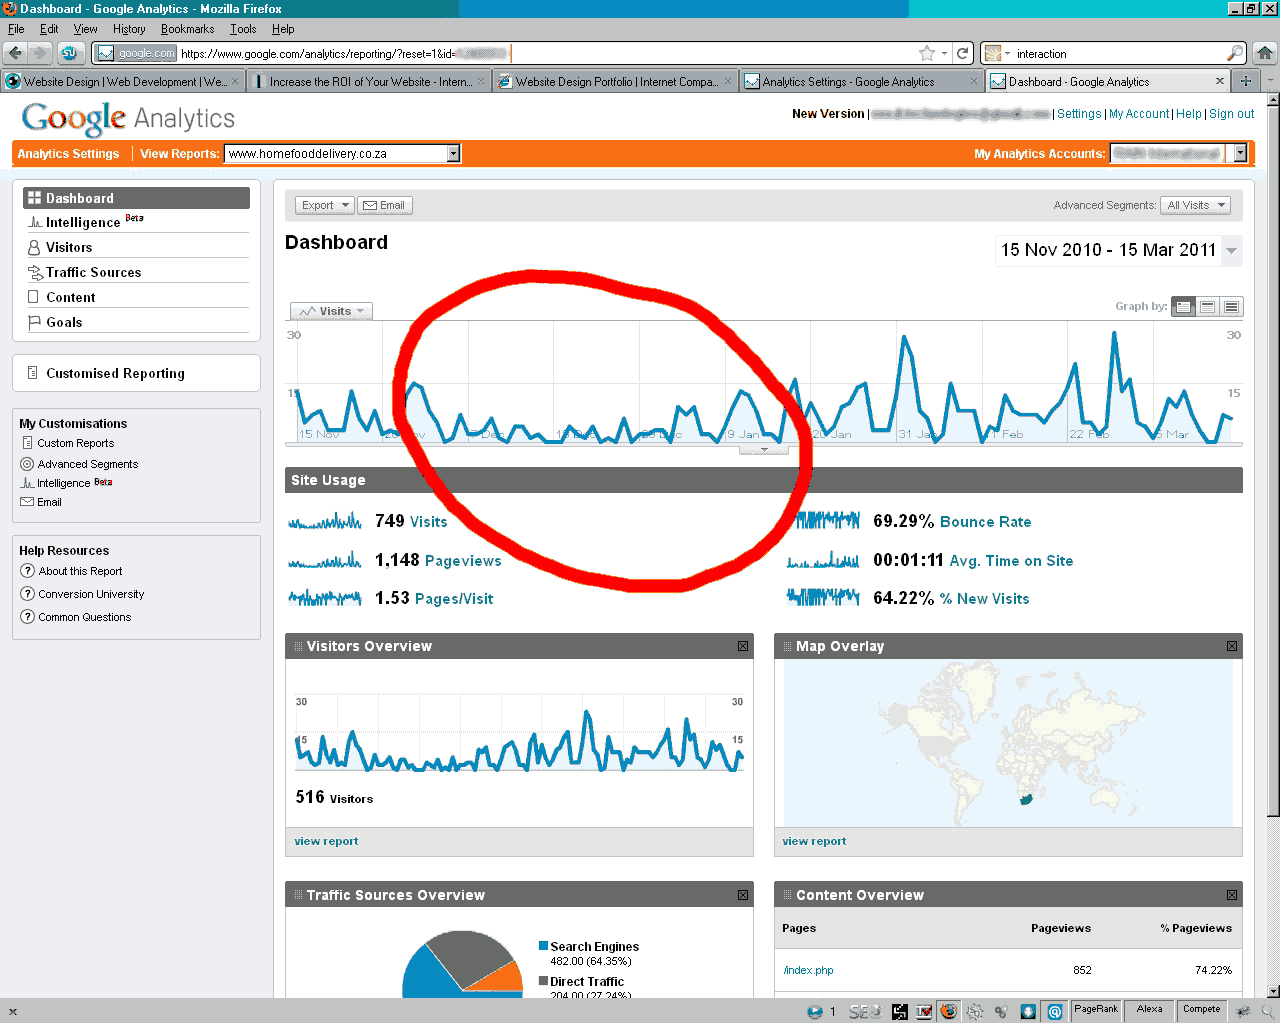The height and width of the screenshot is (1024, 1280).
Task: Open the search engine selector dropdown
Action: 998,53
